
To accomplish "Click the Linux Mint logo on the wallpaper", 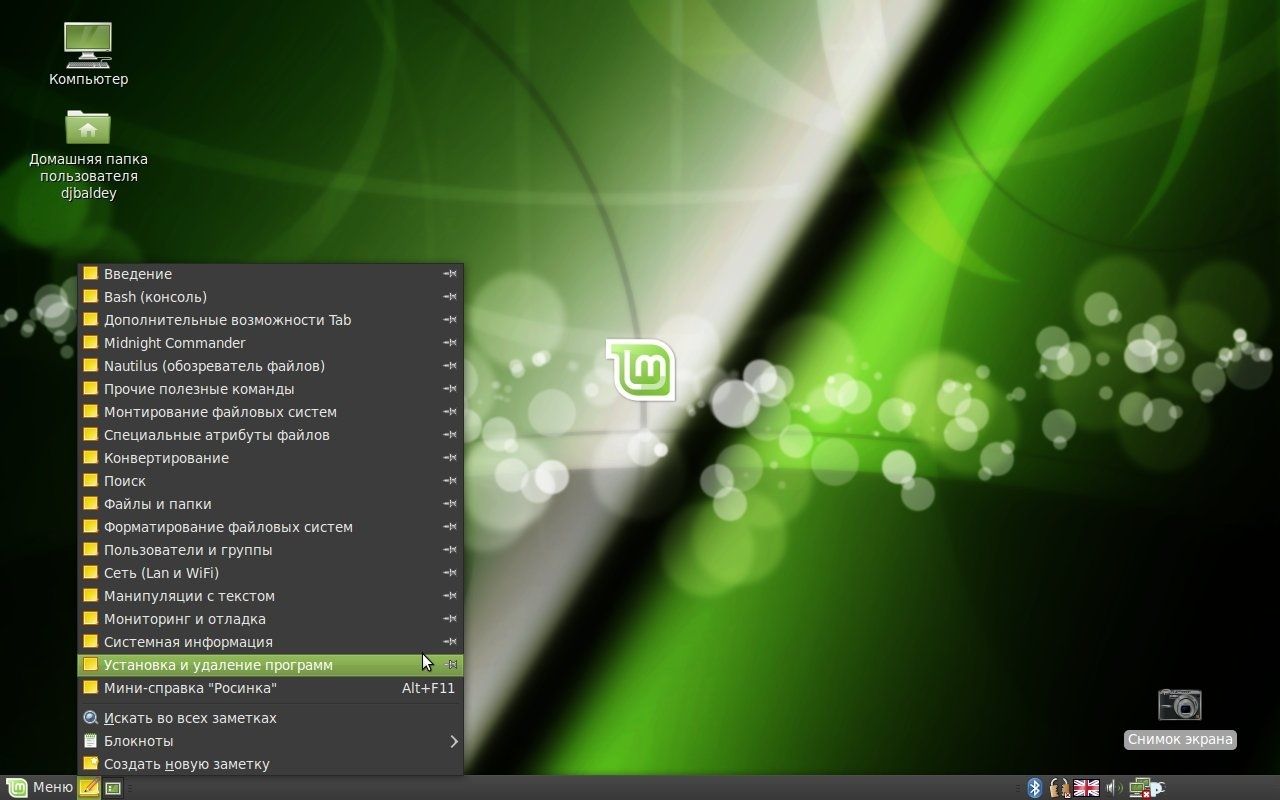I will point(640,370).
